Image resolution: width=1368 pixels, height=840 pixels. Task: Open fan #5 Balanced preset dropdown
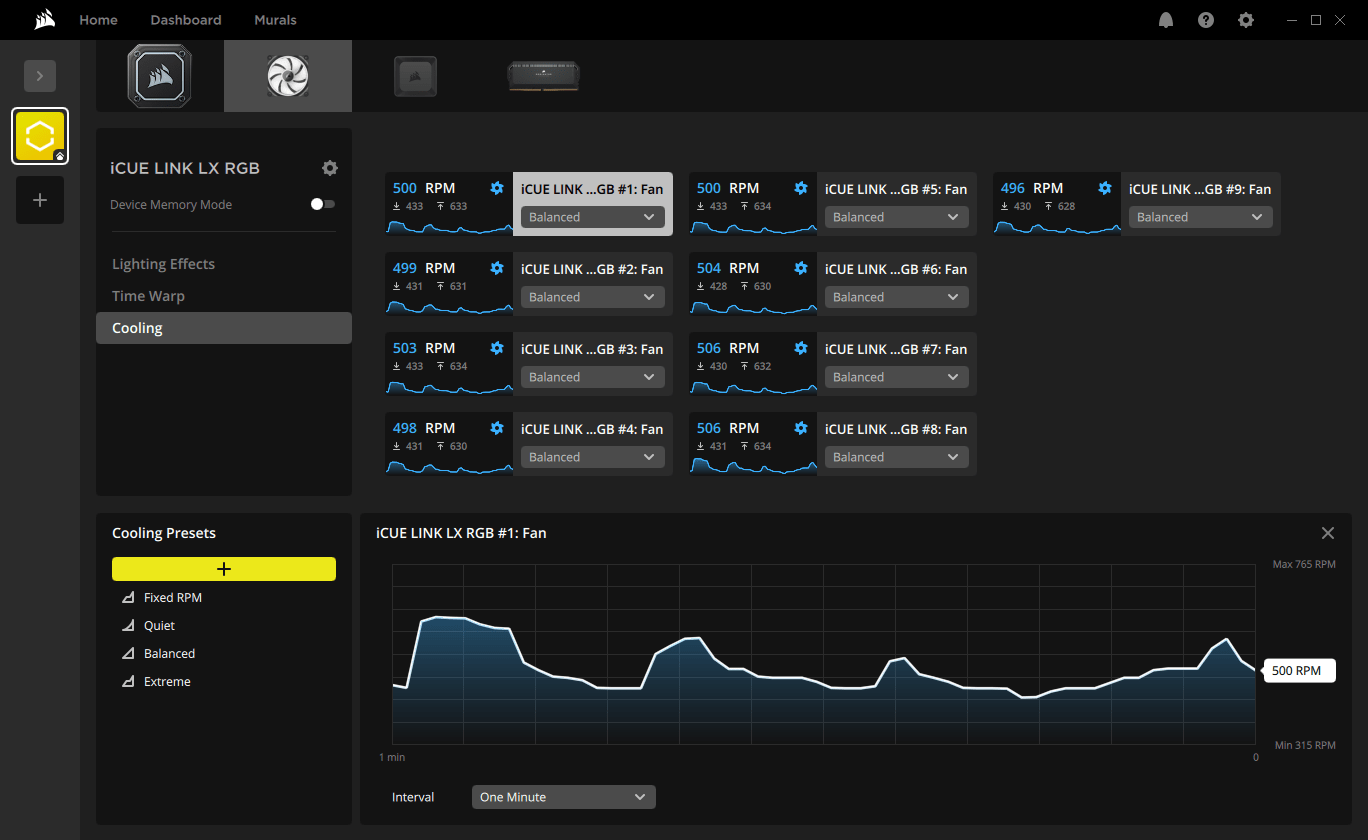896,217
